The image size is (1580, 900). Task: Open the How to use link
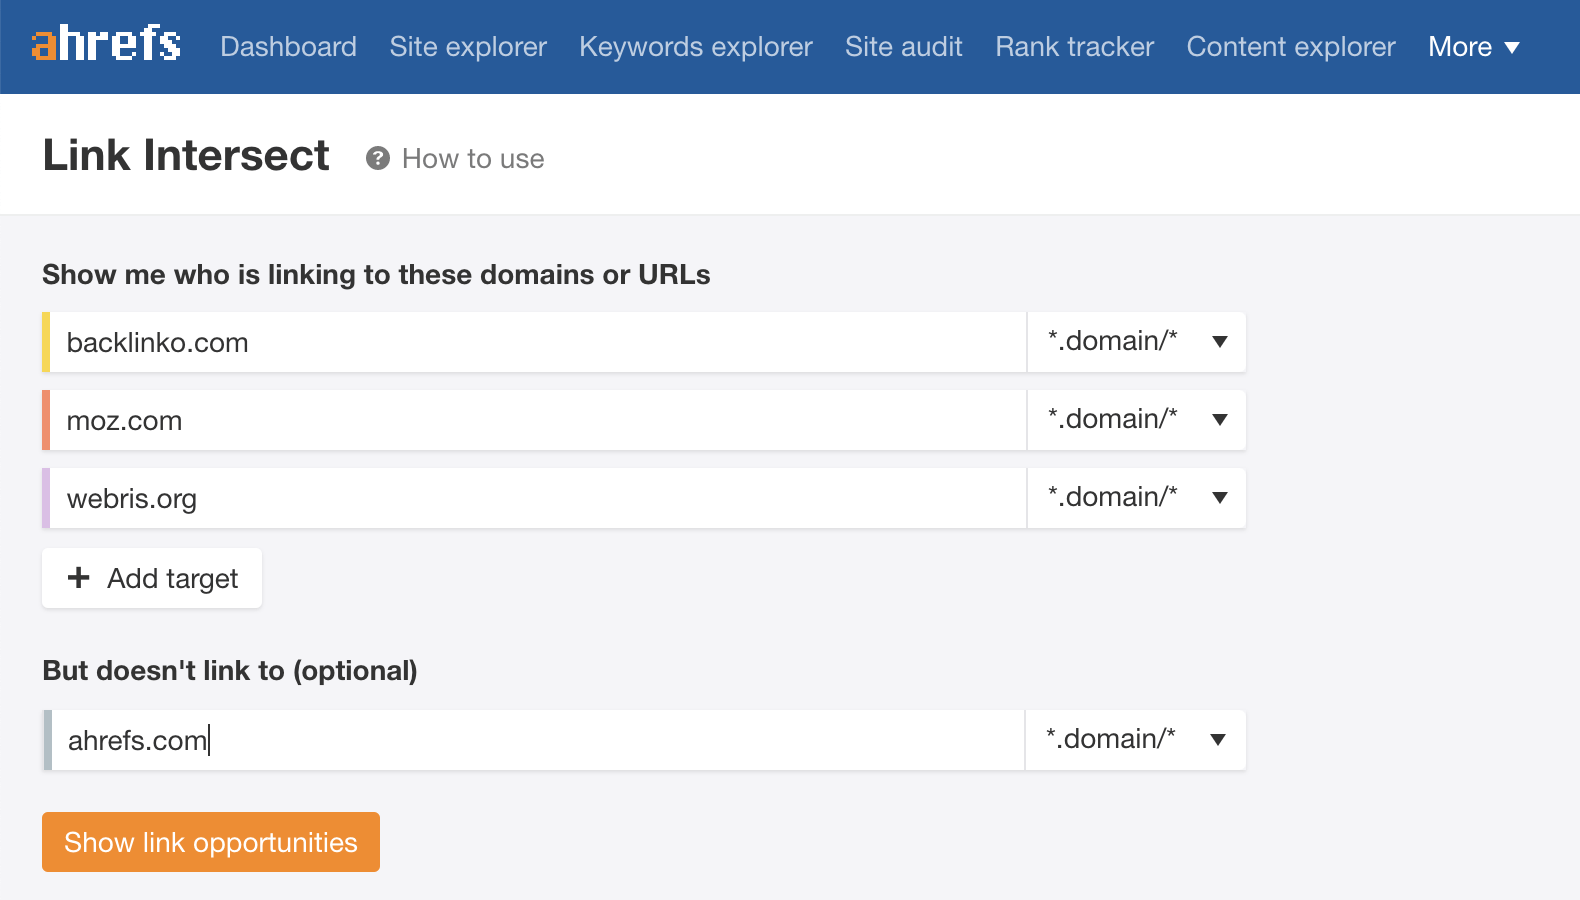click(x=473, y=159)
